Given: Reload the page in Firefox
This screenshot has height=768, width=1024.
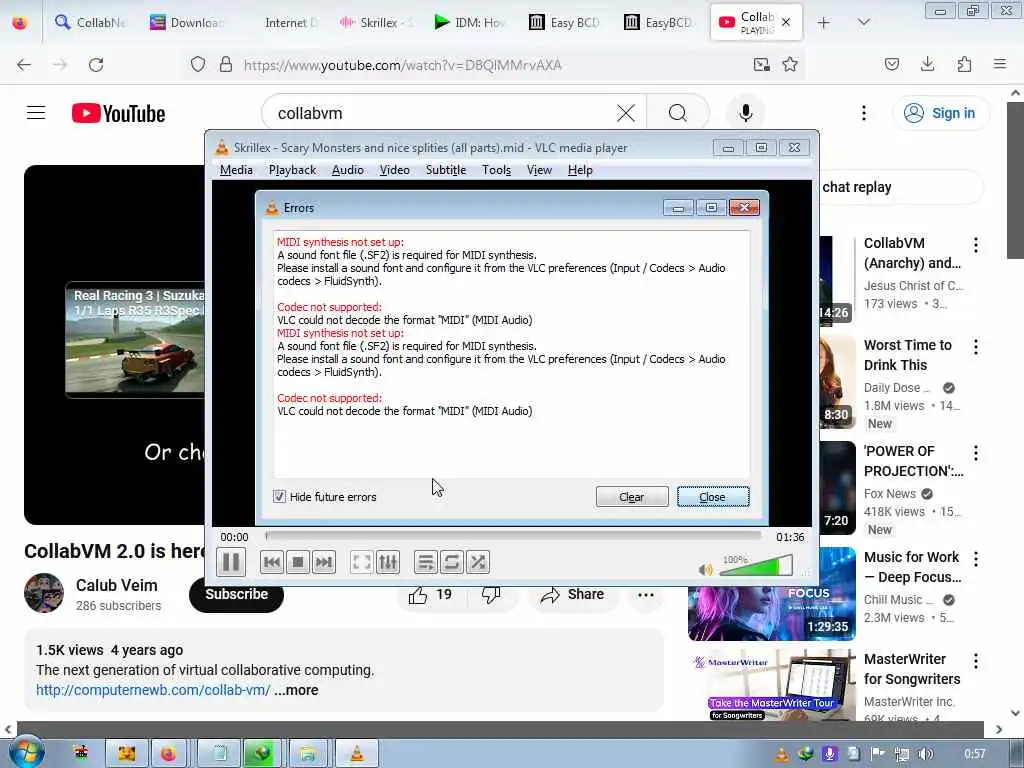Looking at the screenshot, I should 96,64.
